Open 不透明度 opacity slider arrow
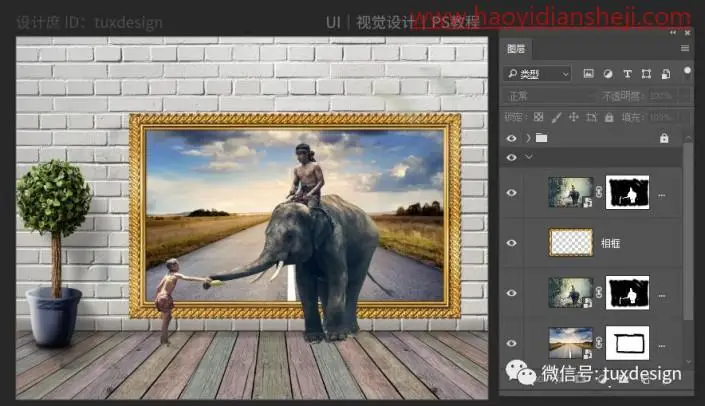 pos(684,96)
